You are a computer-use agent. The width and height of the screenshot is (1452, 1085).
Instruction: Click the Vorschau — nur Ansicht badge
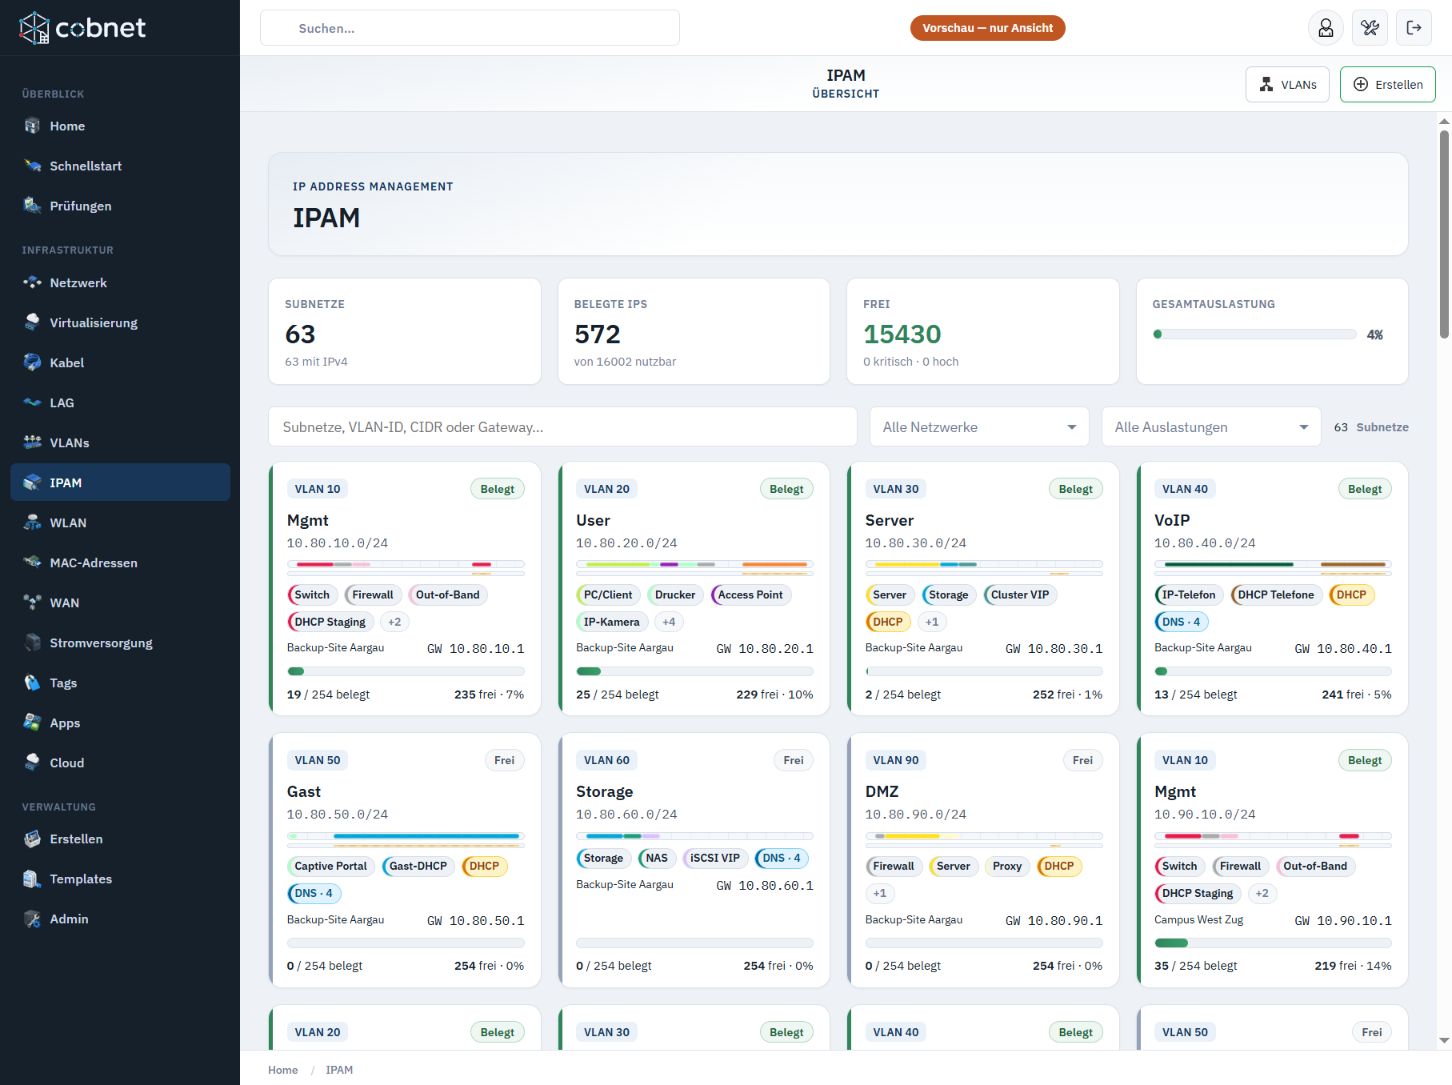(987, 28)
